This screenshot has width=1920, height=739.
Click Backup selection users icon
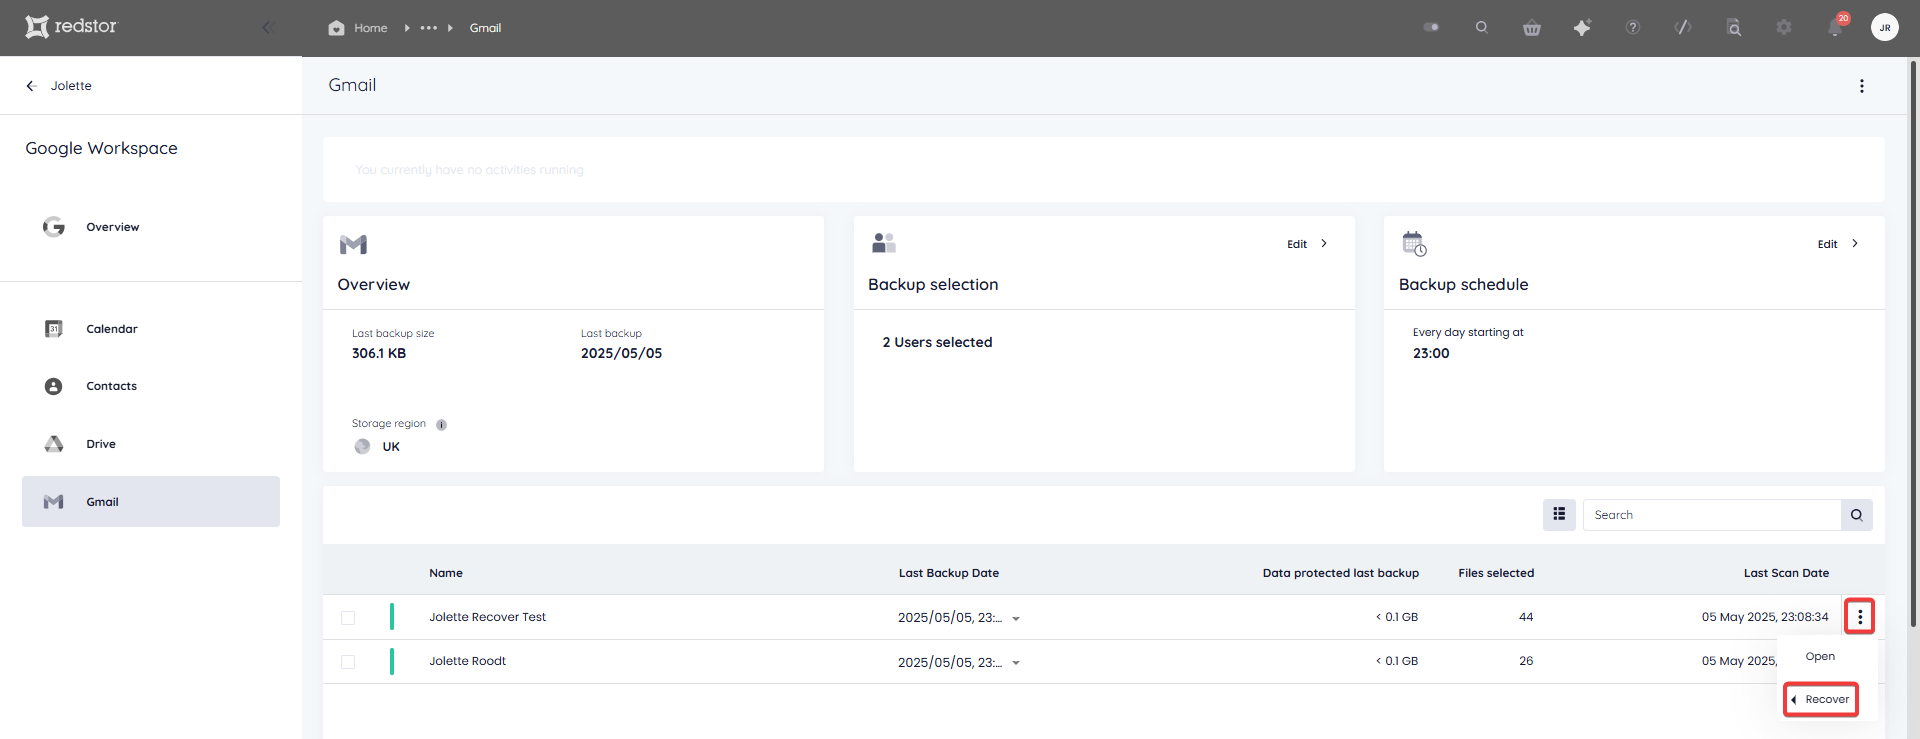coord(884,243)
